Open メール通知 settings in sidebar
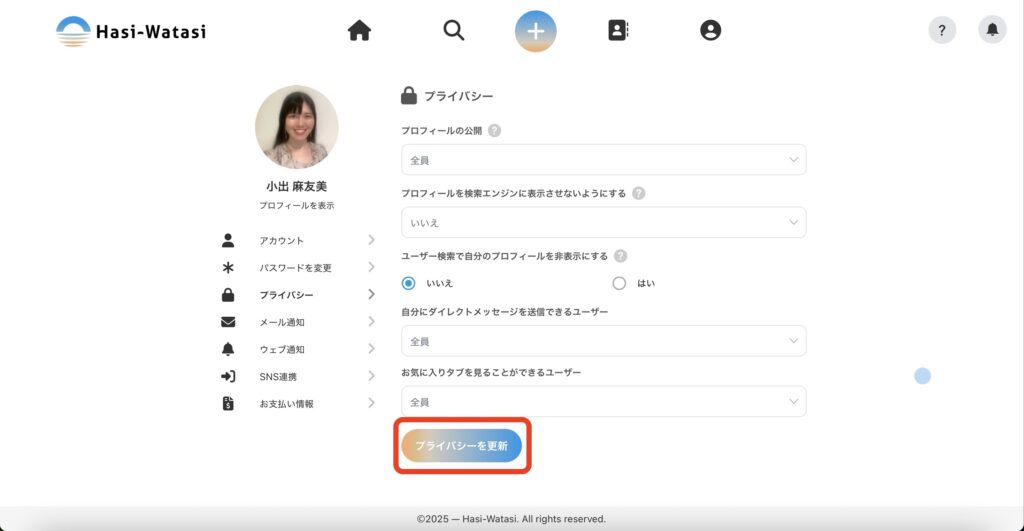This screenshot has width=1024, height=531. tap(281, 322)
